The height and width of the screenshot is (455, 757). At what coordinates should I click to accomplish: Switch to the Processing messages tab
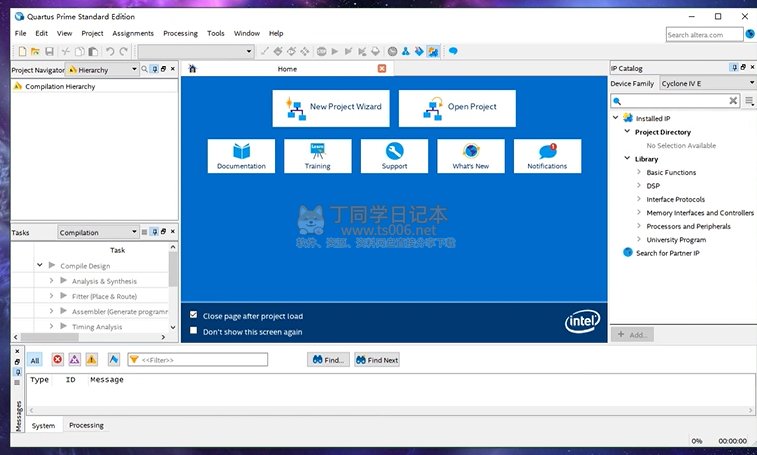[86, 425]
